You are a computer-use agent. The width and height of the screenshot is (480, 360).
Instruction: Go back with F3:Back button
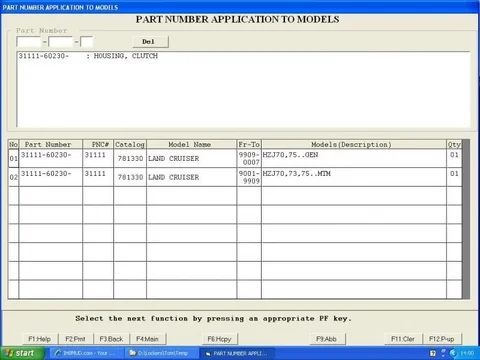(111, 339)
